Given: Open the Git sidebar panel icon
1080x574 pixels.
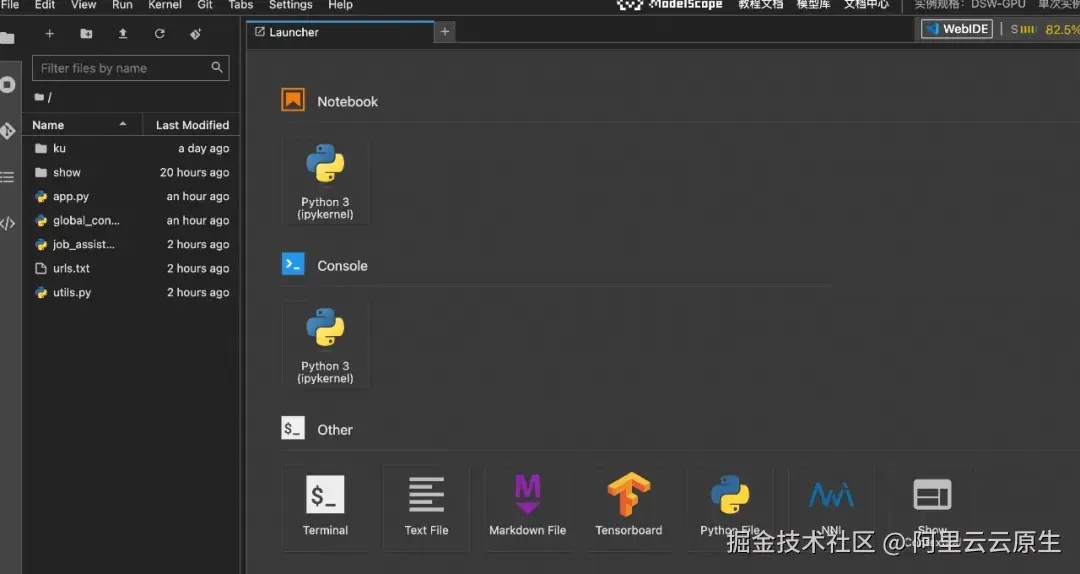Looking at the screenshot, I should point(8,131).
